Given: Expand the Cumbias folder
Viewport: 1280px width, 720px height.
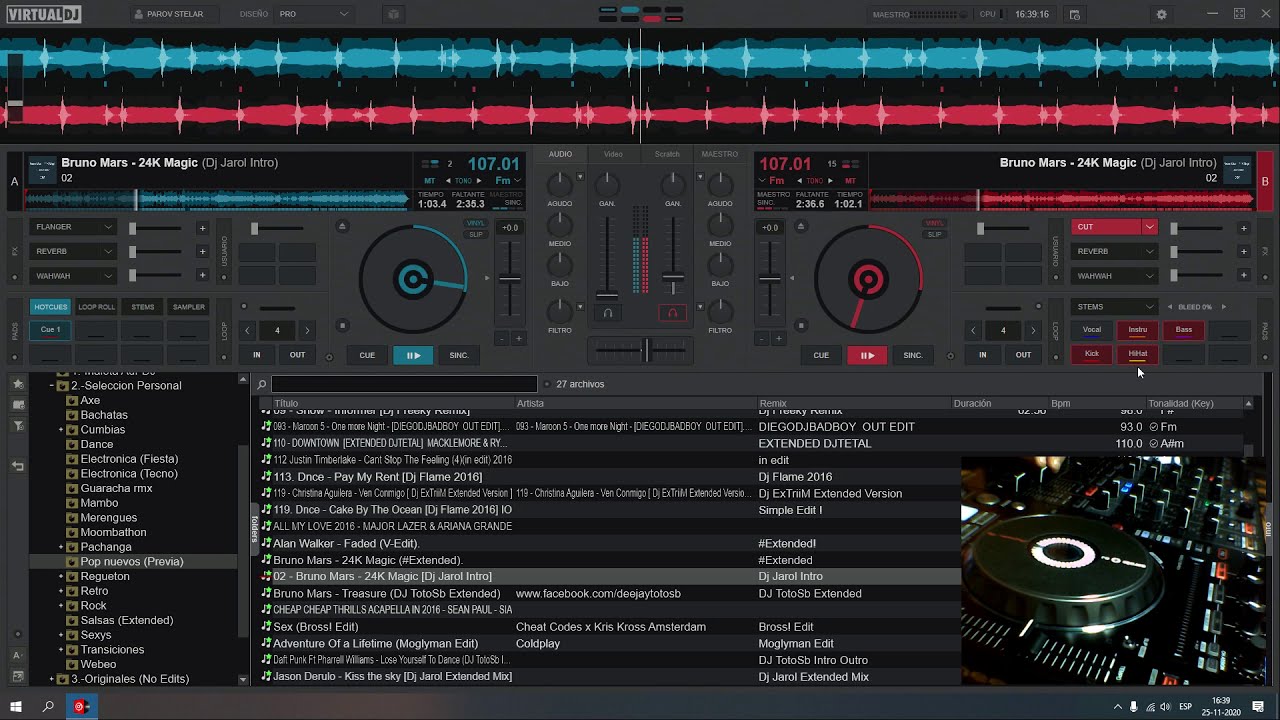Looking at the screenshot, I should (x=61, y=430).
